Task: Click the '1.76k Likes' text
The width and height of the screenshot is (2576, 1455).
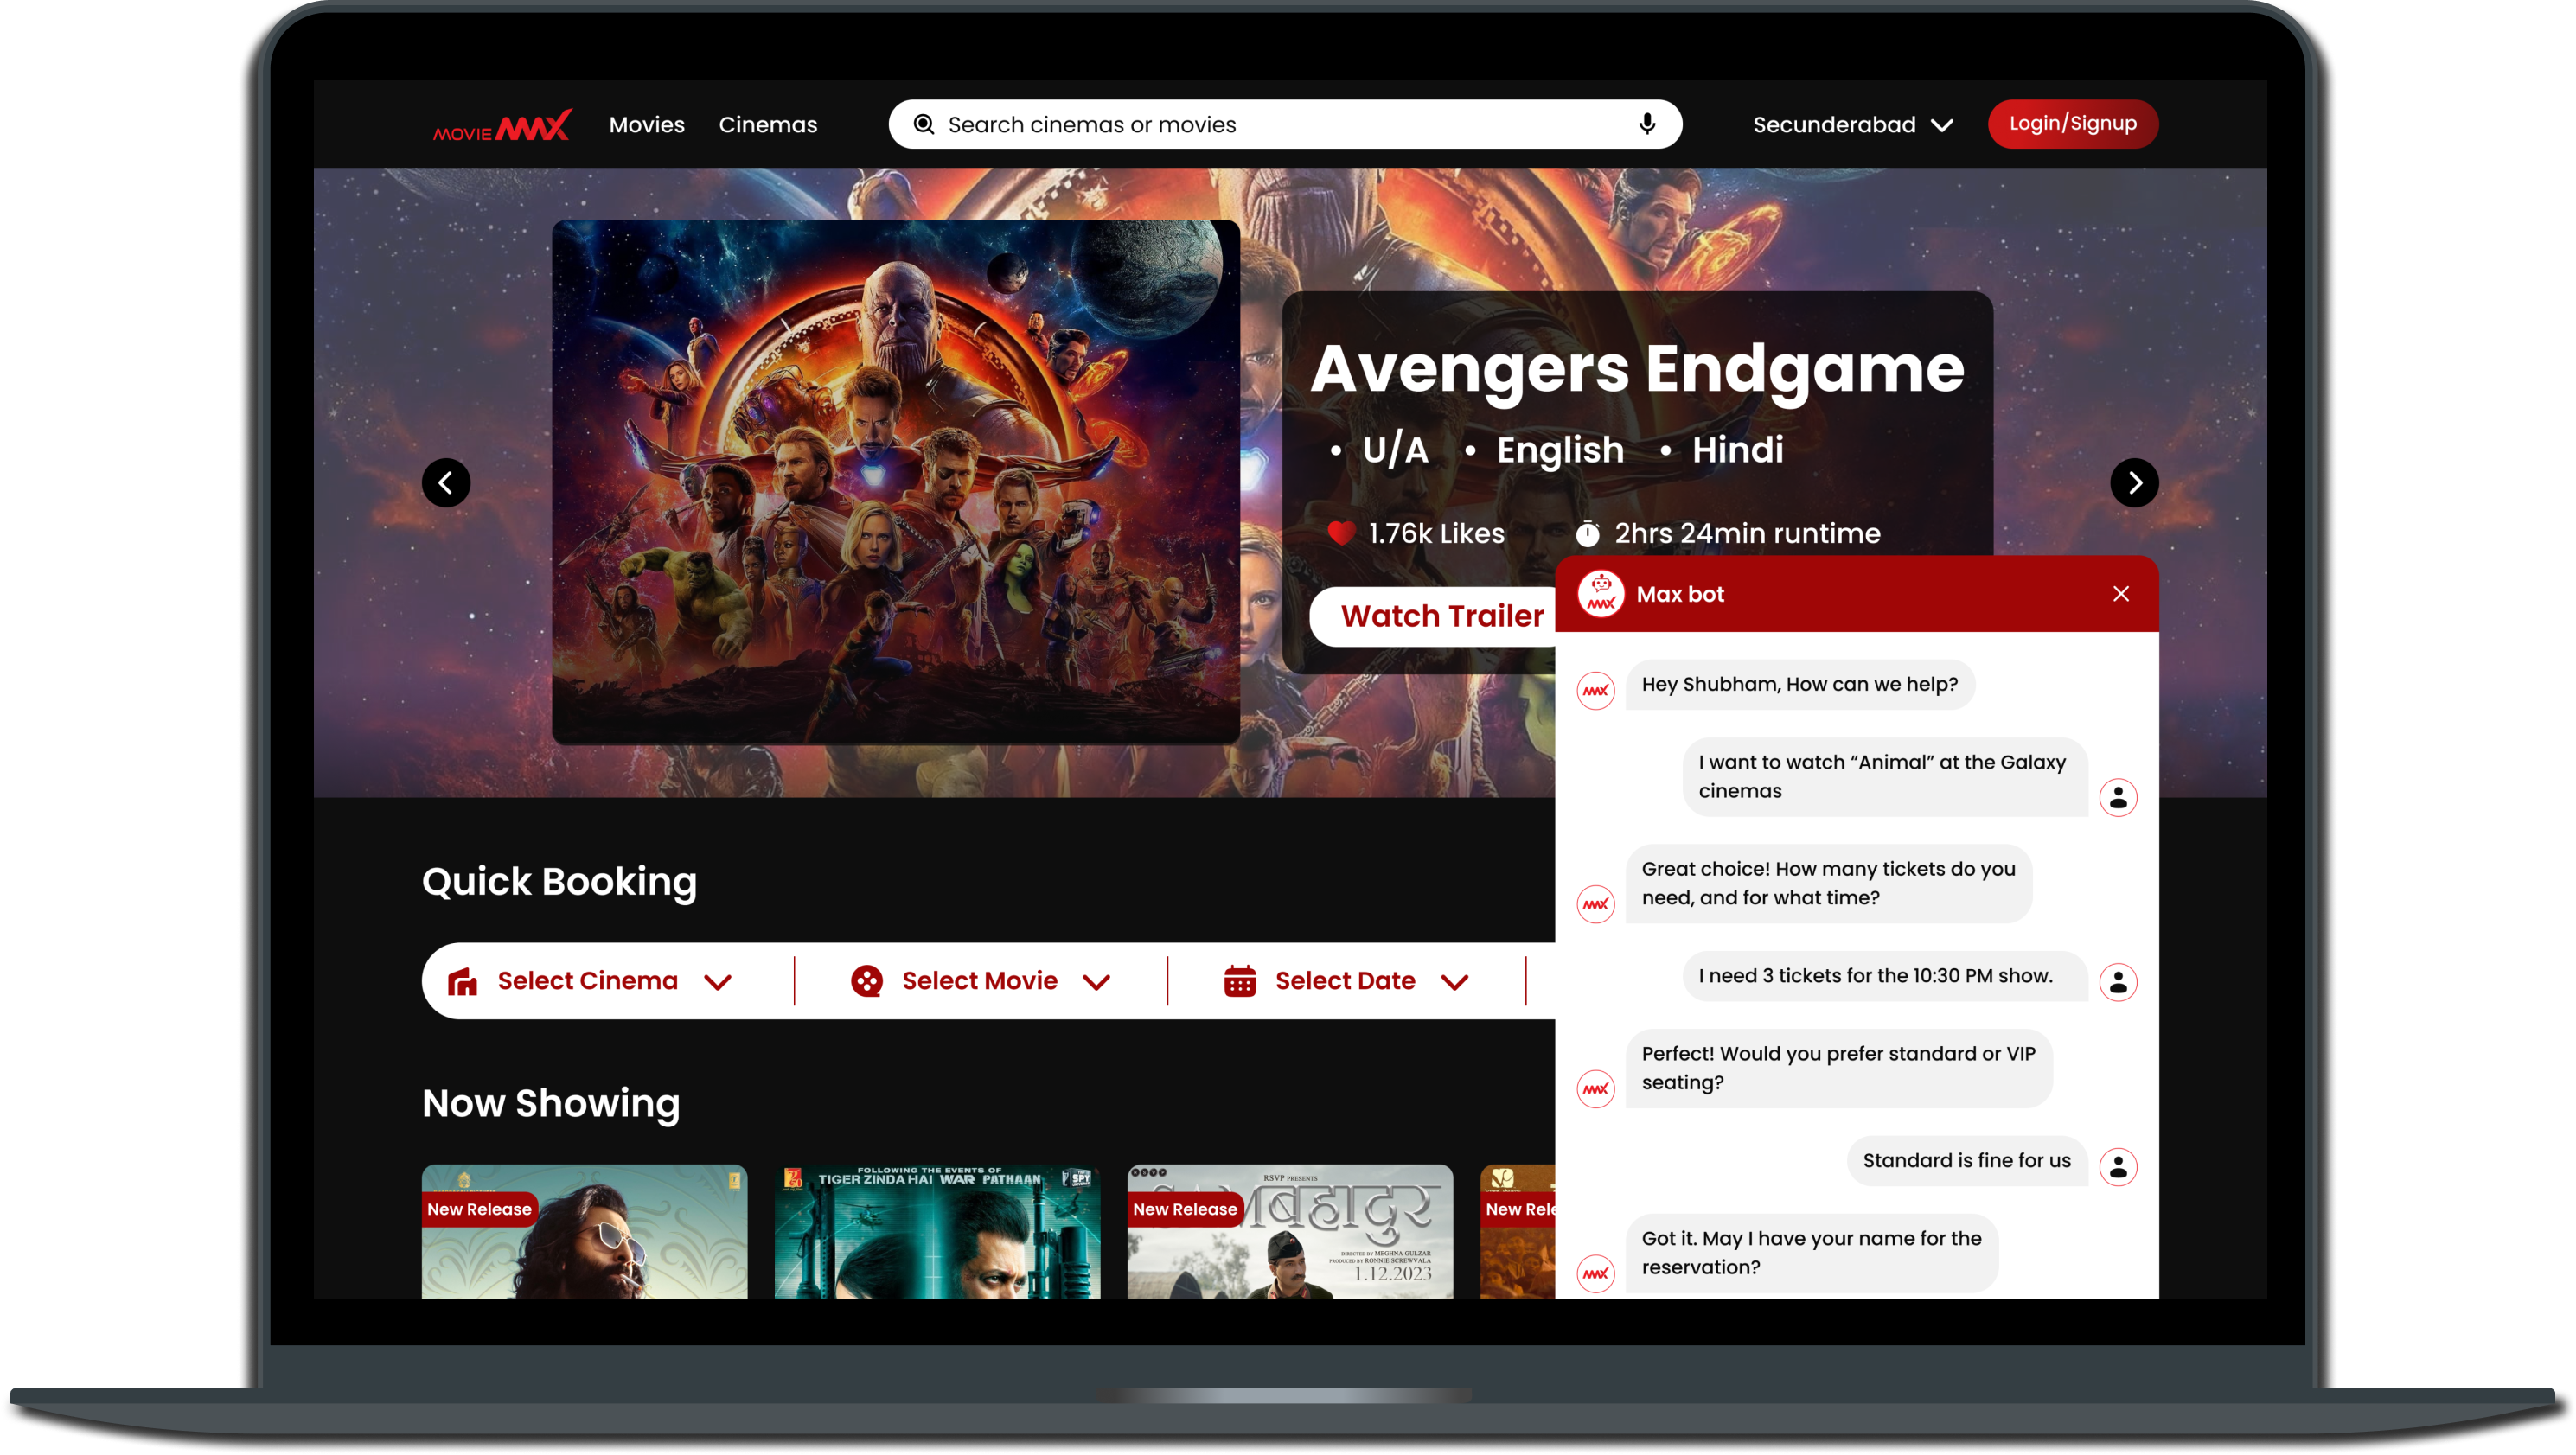Action: [x=1436, y=533]
